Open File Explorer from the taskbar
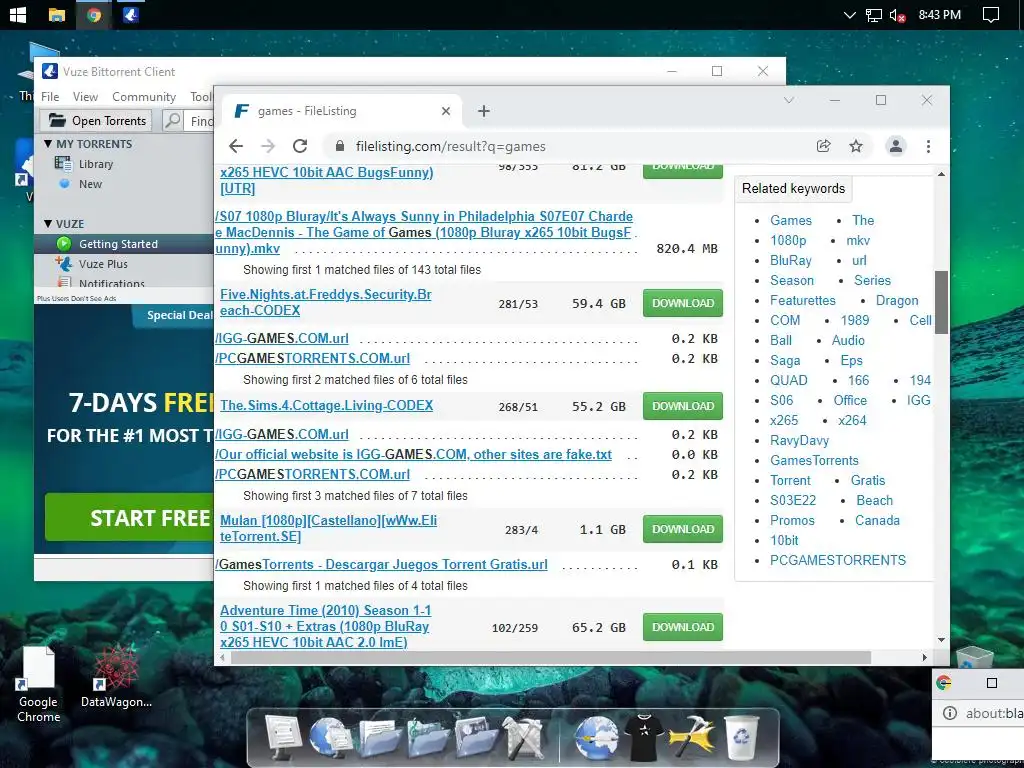 tap(57, 14)
